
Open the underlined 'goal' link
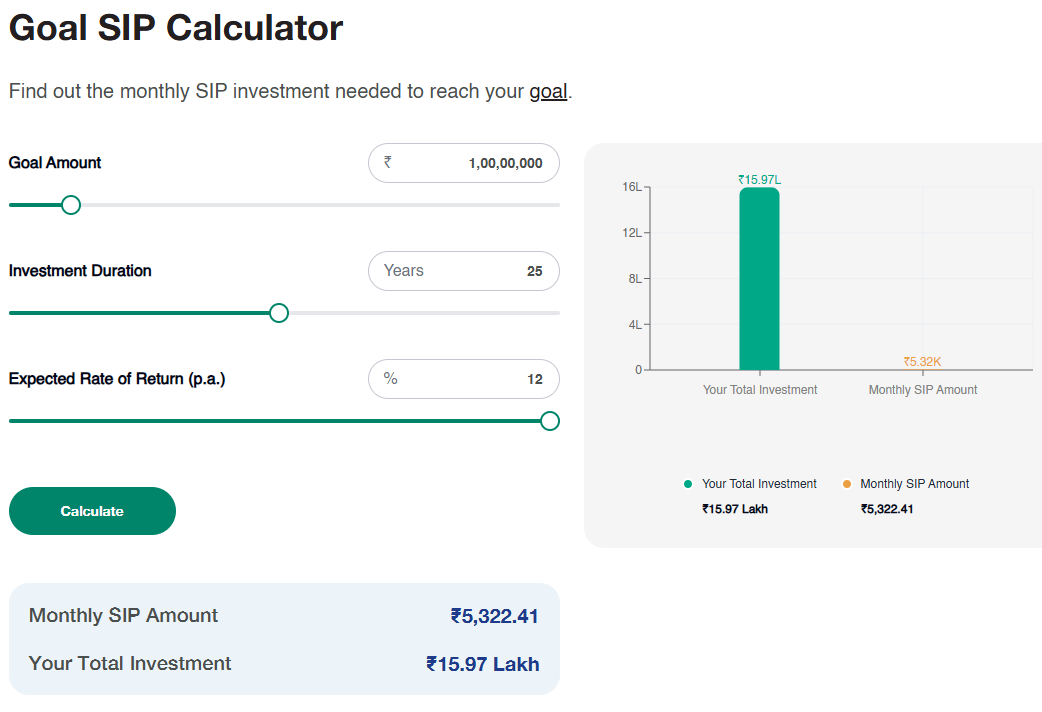click(x=548, y=92)
